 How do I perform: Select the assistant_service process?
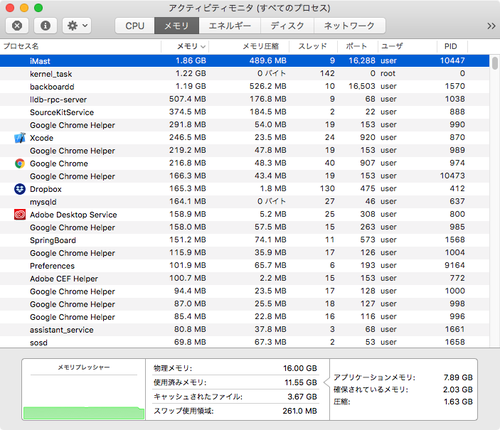click(245, 330)
